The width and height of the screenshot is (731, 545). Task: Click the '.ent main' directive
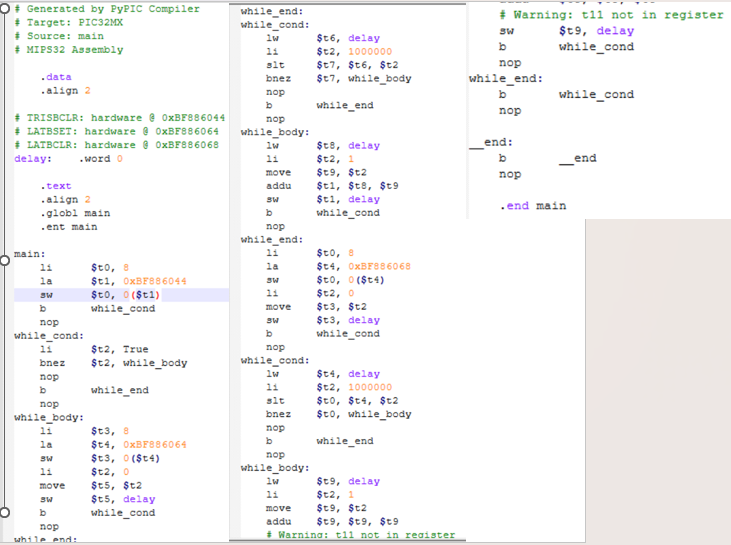(x=69, y=227)
